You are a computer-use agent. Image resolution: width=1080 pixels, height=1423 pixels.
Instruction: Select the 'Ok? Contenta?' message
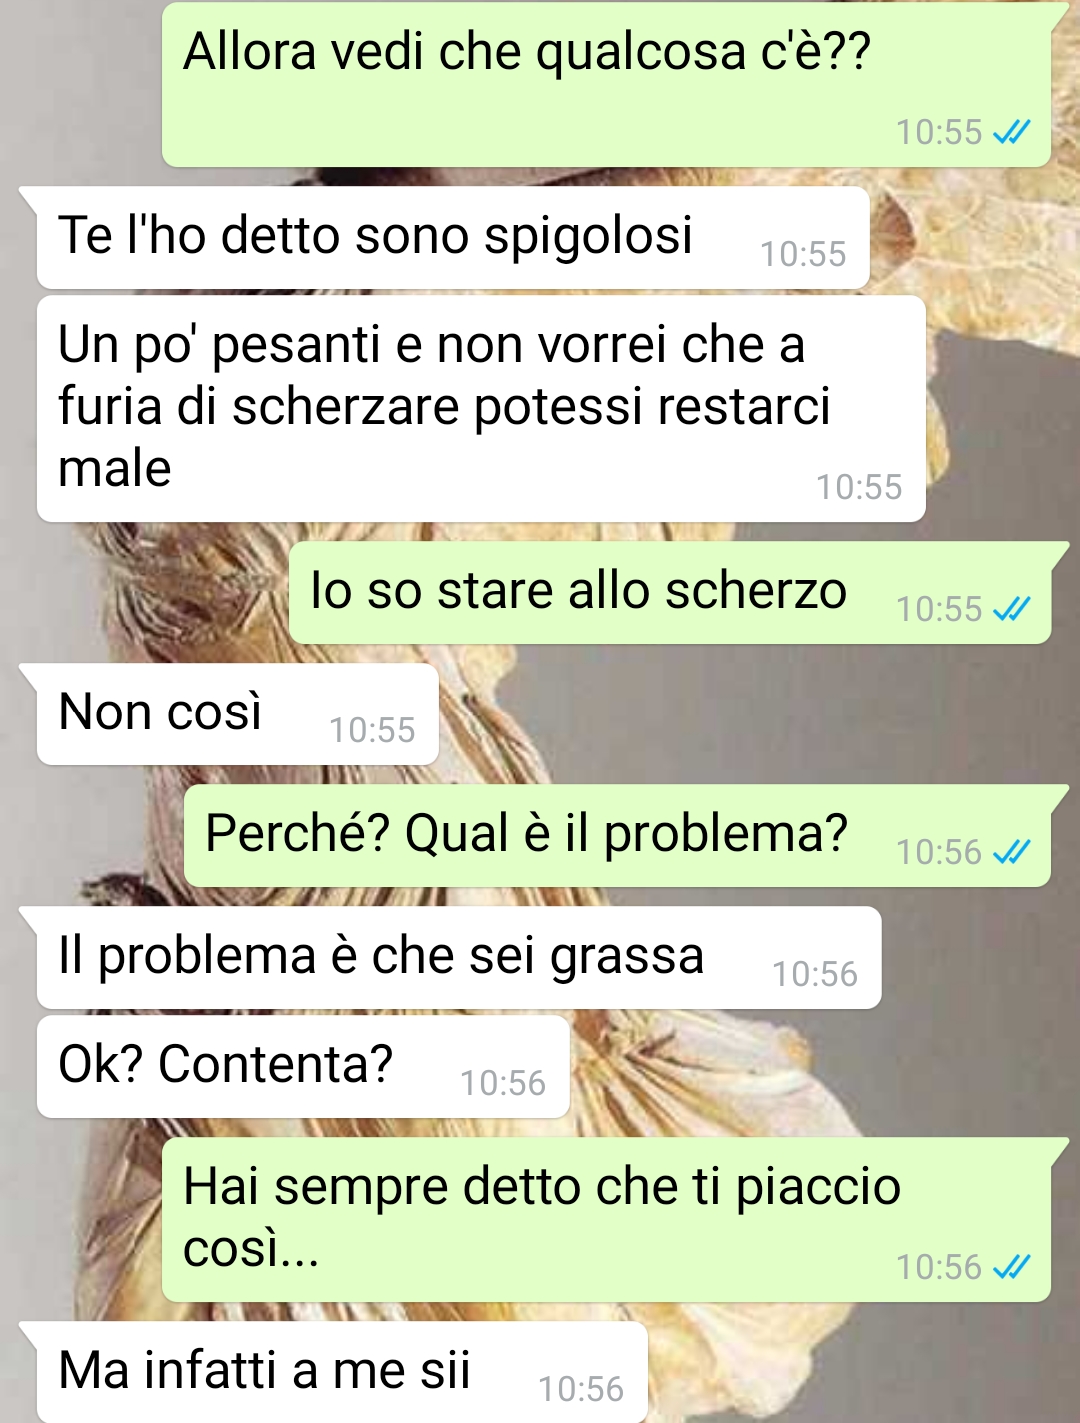click(303, 1067)
